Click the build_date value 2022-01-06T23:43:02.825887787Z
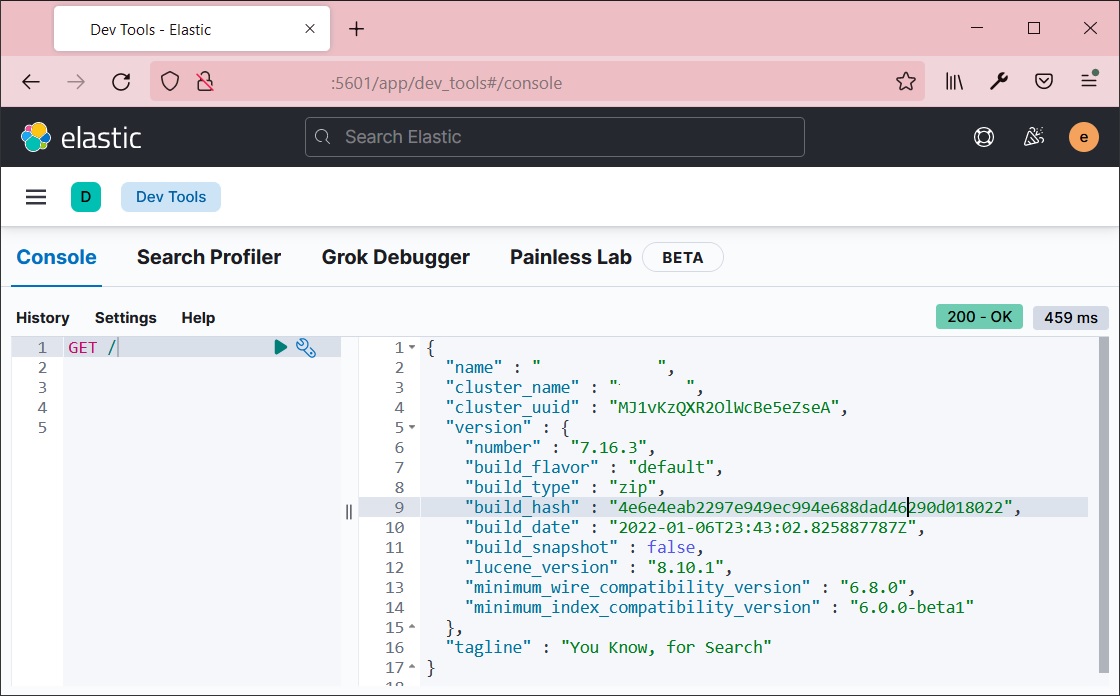 762,528
